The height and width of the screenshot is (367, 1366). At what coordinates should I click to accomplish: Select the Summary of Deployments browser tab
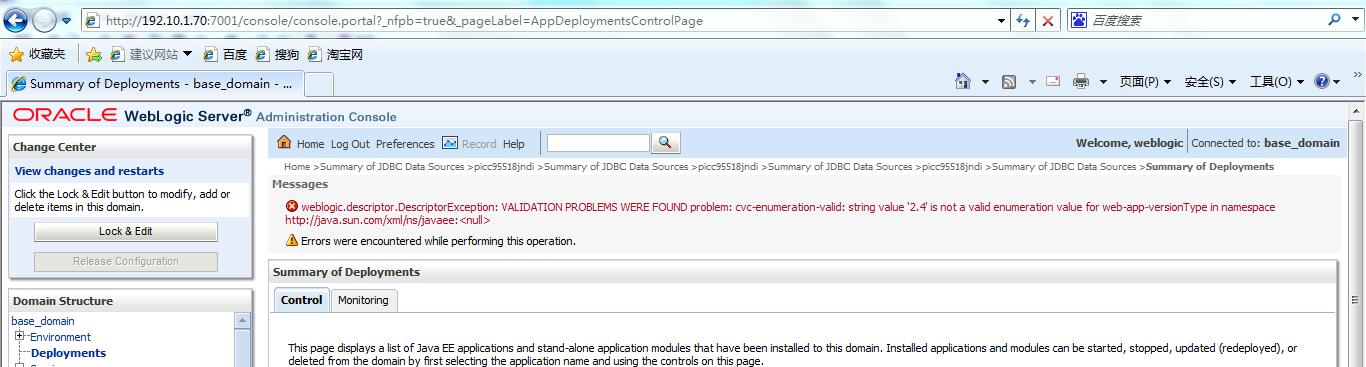[154, 84]
